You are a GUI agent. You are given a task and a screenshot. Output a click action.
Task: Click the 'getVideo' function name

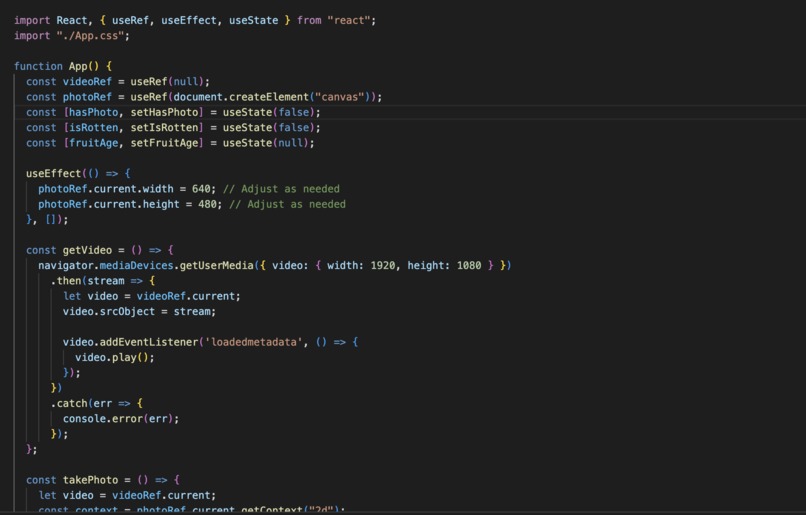[x=87, y=250]
